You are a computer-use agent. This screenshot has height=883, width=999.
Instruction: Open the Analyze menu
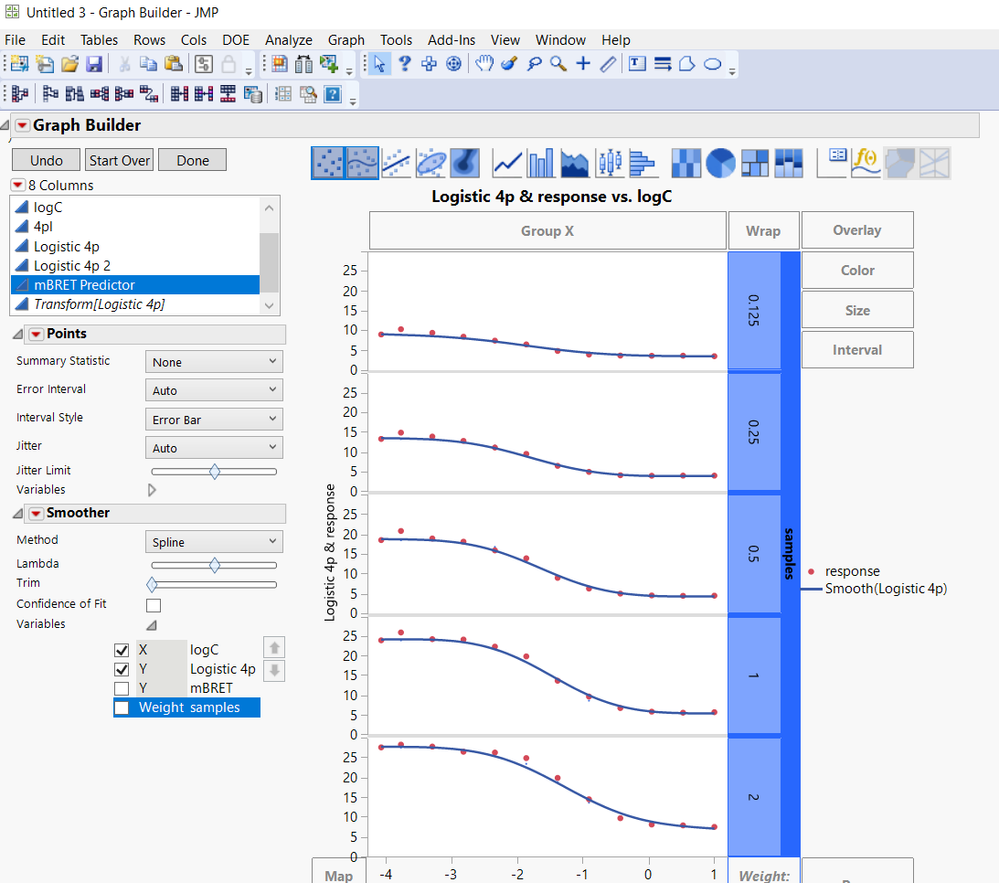click(288, 40)
